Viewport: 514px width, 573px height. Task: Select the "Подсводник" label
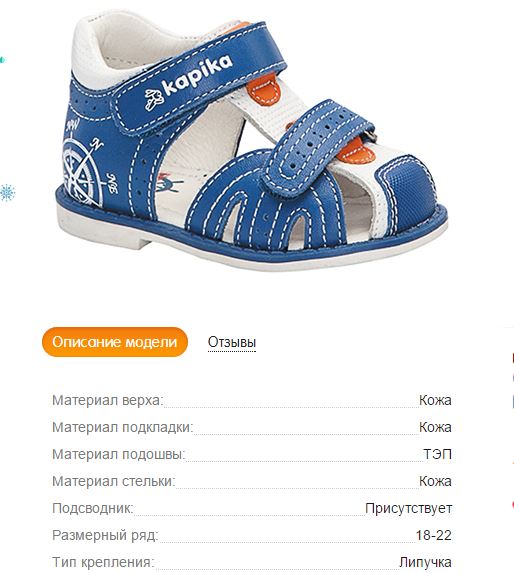pos(93,508)
